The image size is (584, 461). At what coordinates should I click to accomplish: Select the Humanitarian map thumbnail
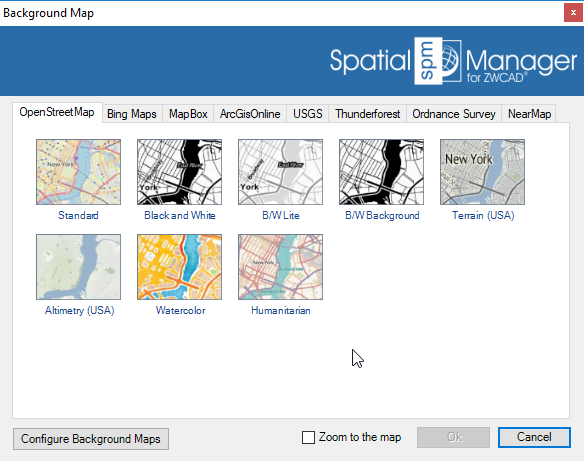coord(280,267)
